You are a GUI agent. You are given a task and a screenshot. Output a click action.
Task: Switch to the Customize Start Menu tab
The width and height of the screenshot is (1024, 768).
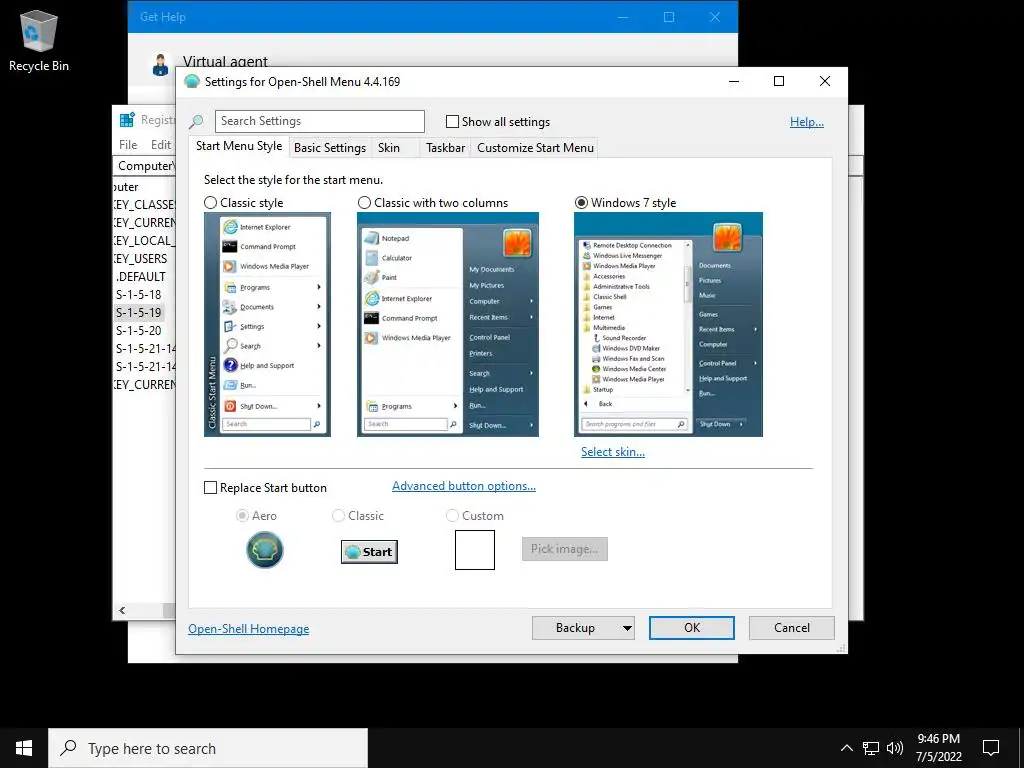pyautogui.click(x=536, y=148)
